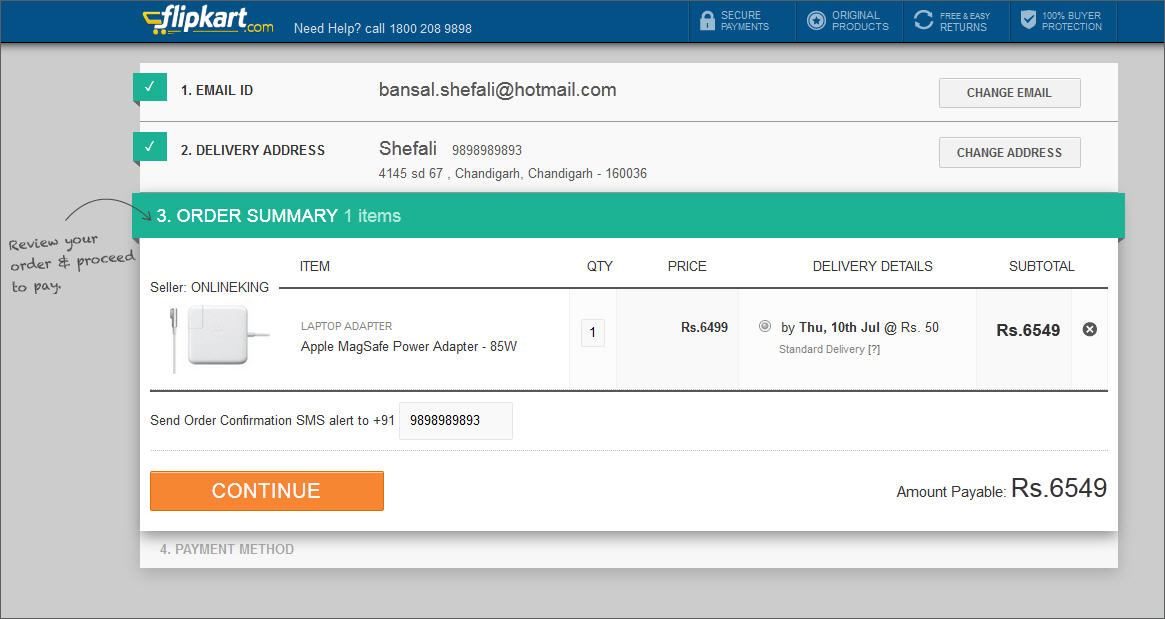Click the Original Products badge icon
This screenshot has height=619, width=1165.
tap(816, 21)
